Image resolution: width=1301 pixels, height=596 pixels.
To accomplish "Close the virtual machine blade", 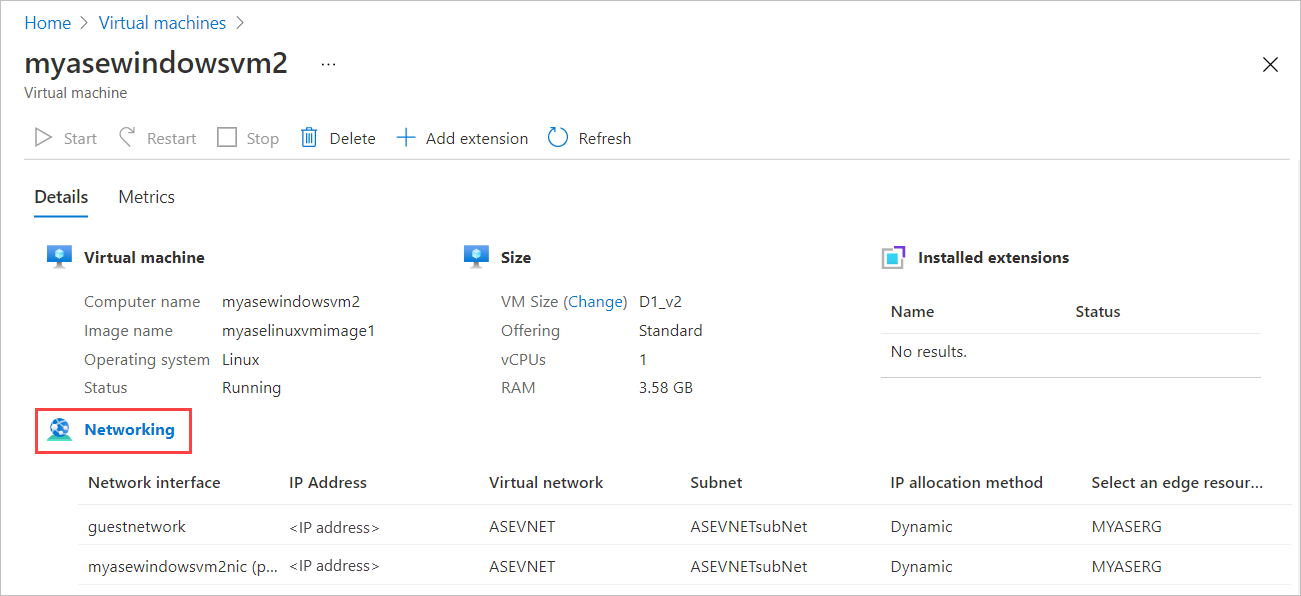I will tap(1270, 65).
